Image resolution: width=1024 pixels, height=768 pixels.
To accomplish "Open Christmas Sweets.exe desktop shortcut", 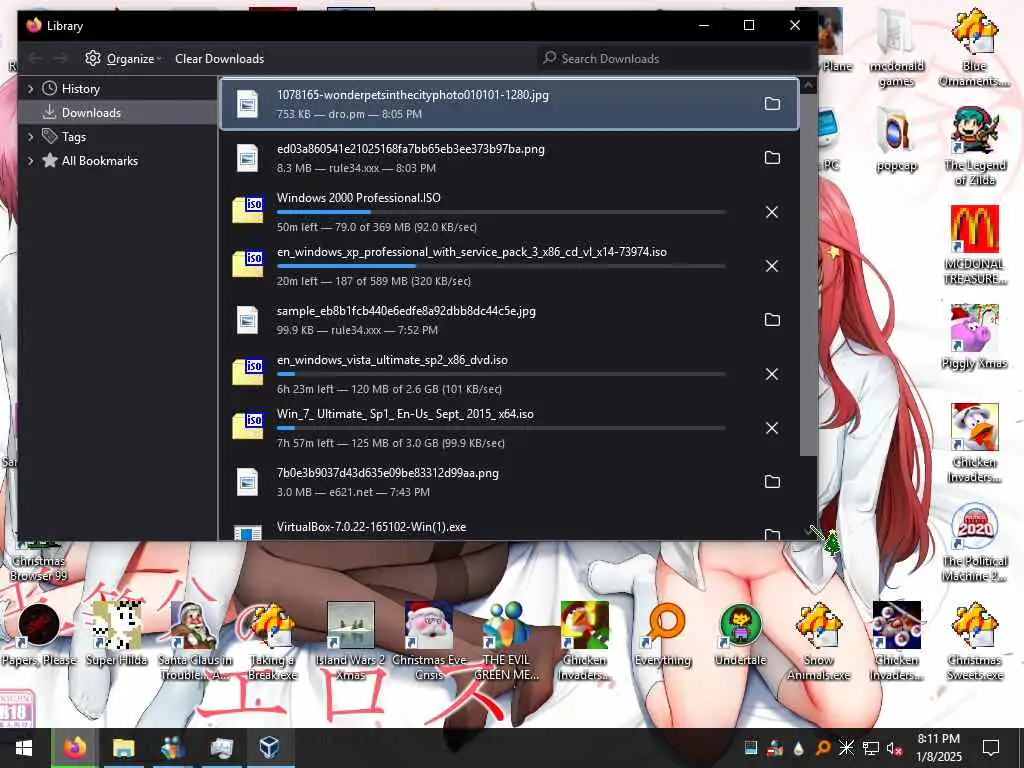I will [974, 641].
